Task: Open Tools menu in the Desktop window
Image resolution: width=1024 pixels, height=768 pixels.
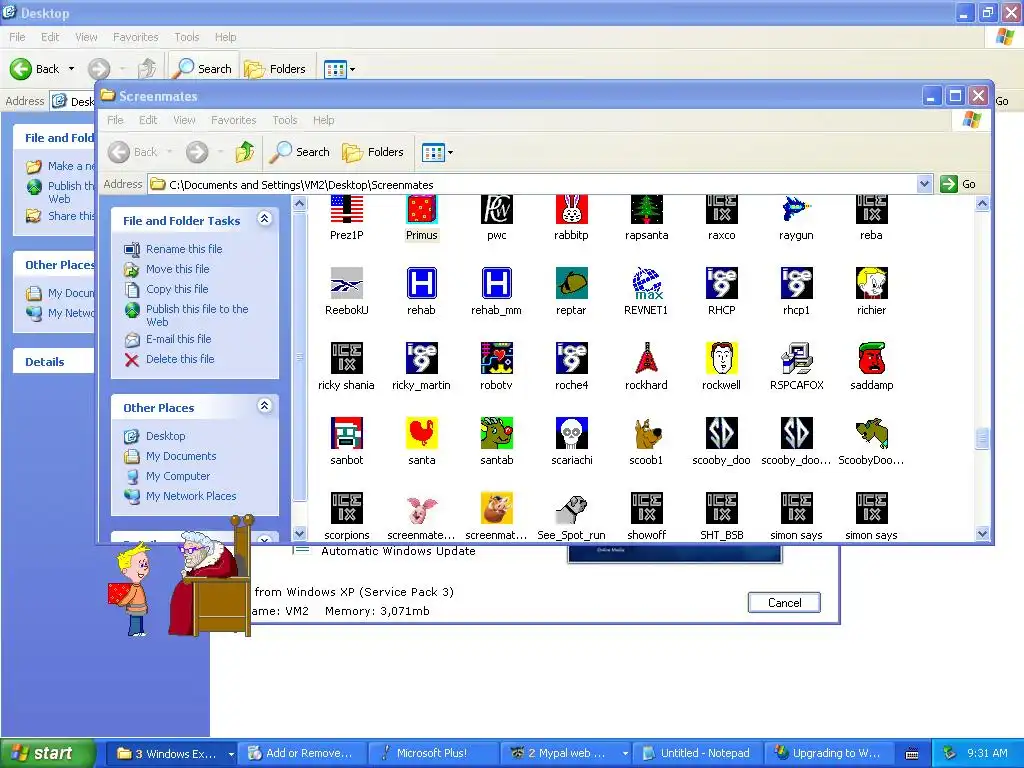Action: 187,37
